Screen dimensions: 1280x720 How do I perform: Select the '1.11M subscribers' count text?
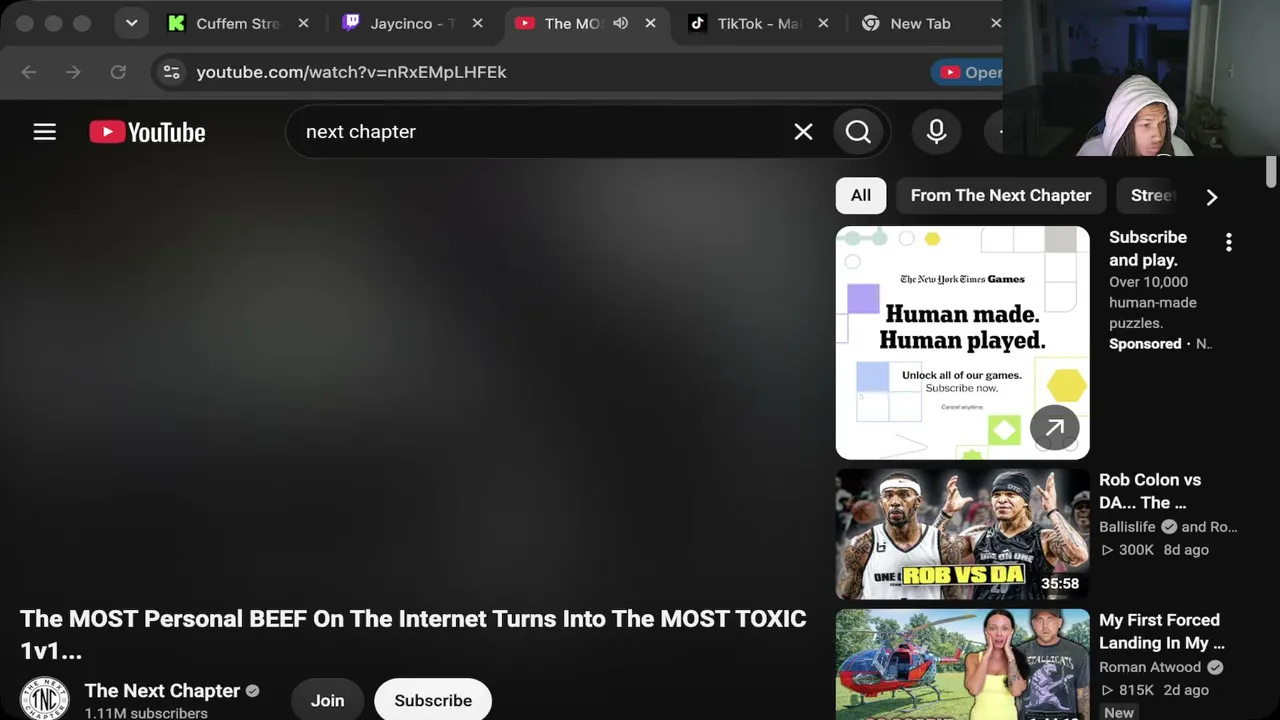146,713
